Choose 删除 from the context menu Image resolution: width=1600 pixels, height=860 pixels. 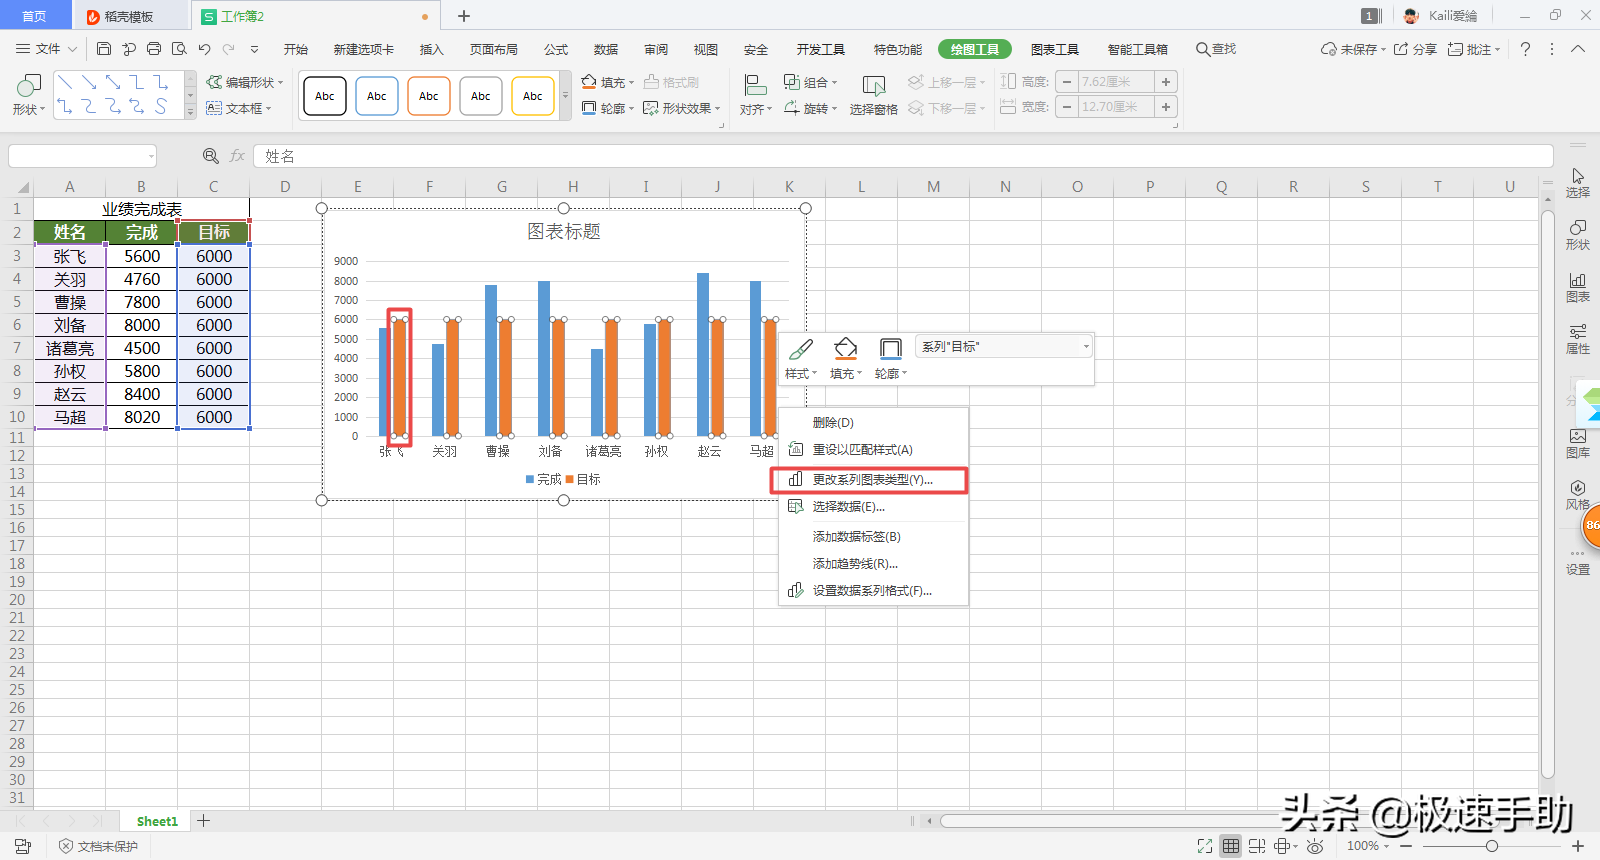pos(873,423)
